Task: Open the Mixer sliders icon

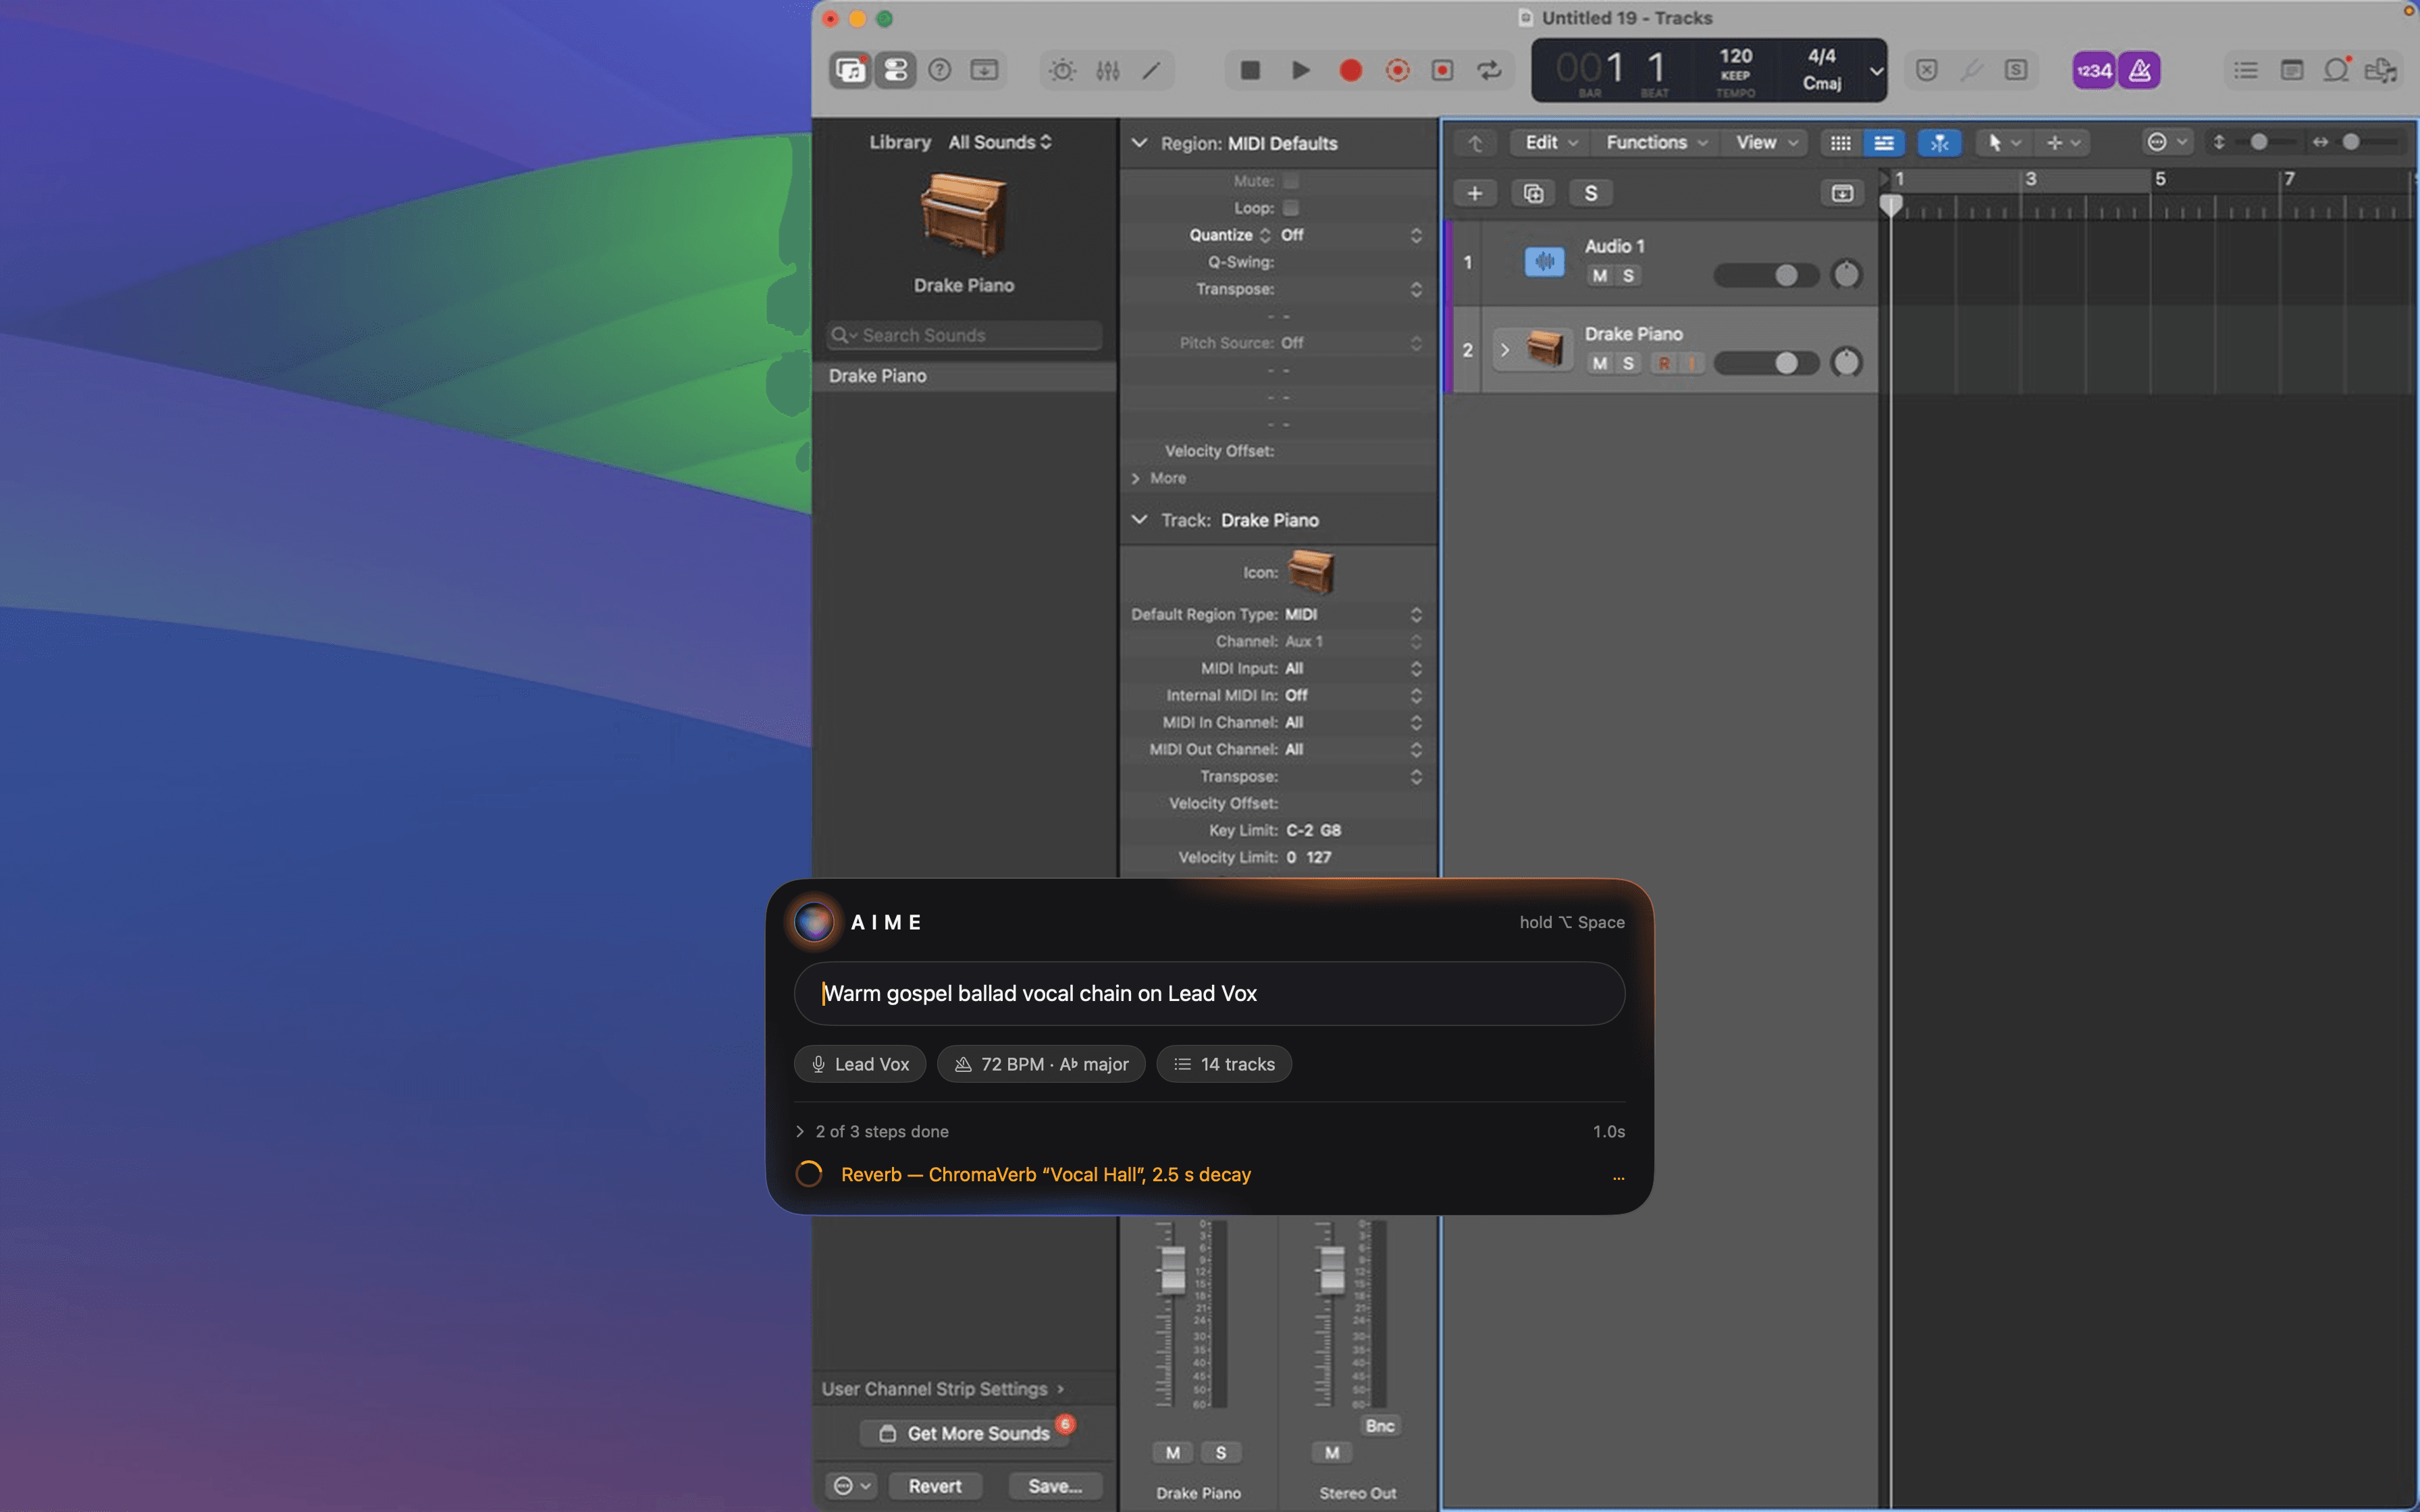Action: [1107, 70]
